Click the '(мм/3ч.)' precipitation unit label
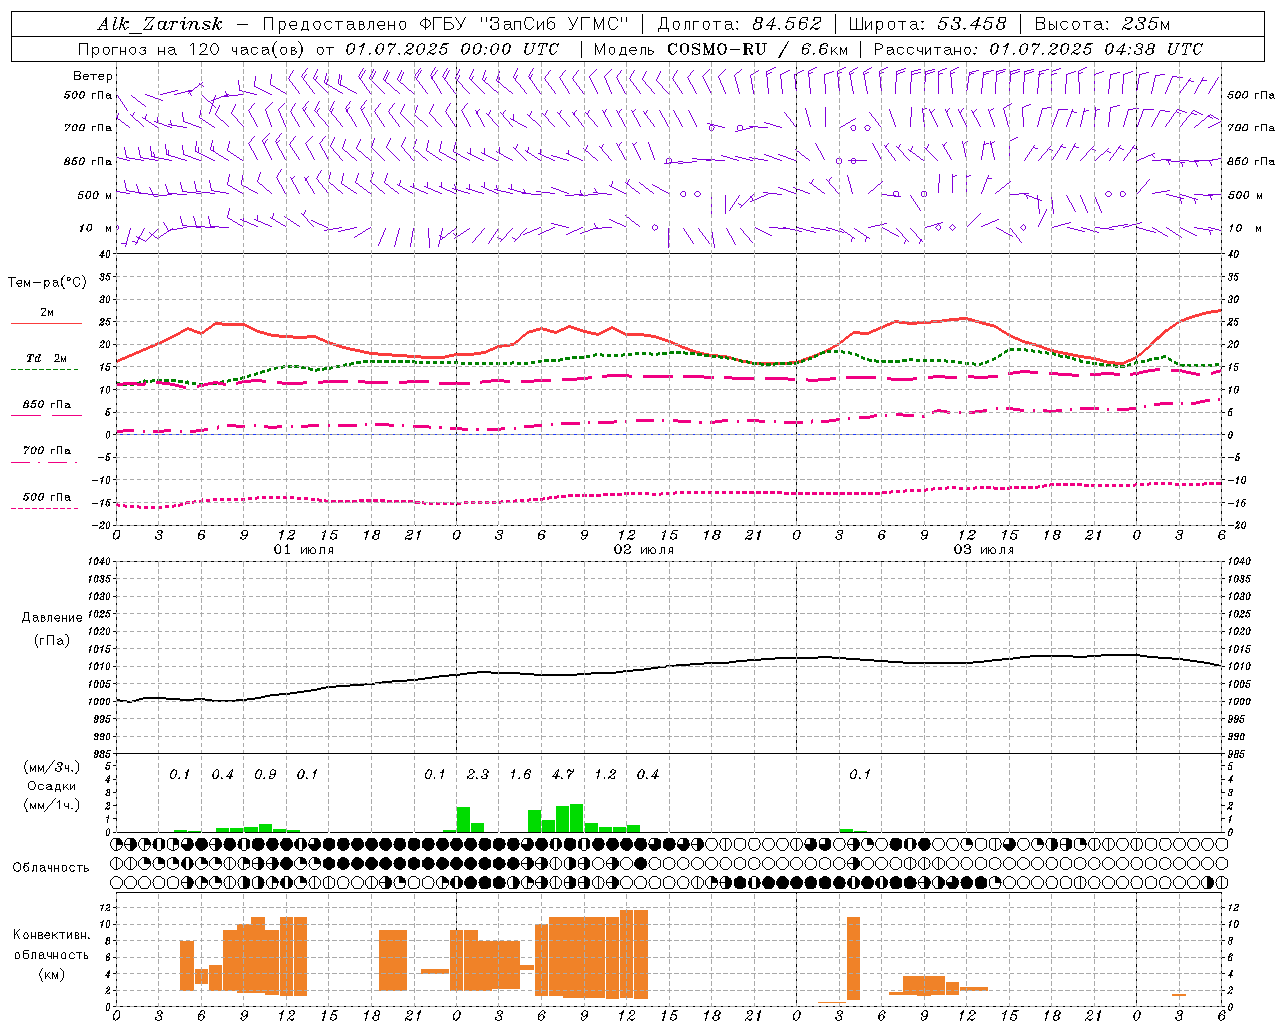 tap(51, 767)
